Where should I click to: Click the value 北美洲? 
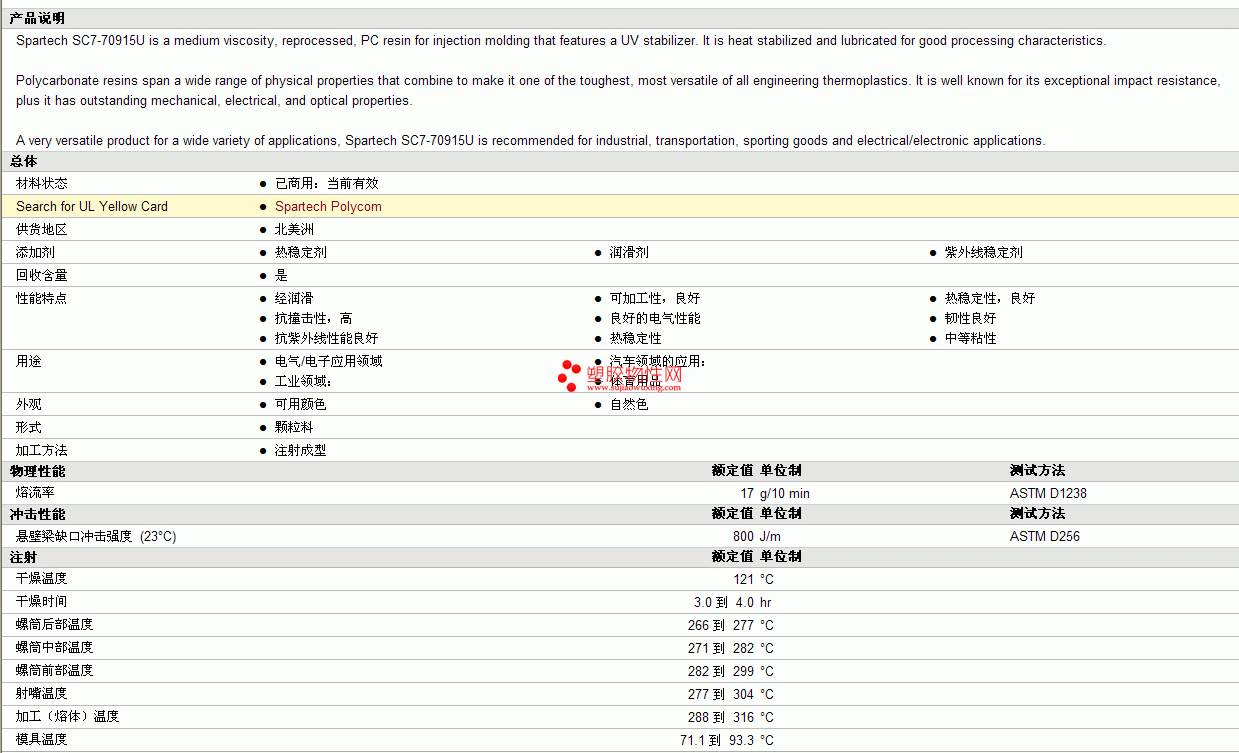(x=295, y=229)
